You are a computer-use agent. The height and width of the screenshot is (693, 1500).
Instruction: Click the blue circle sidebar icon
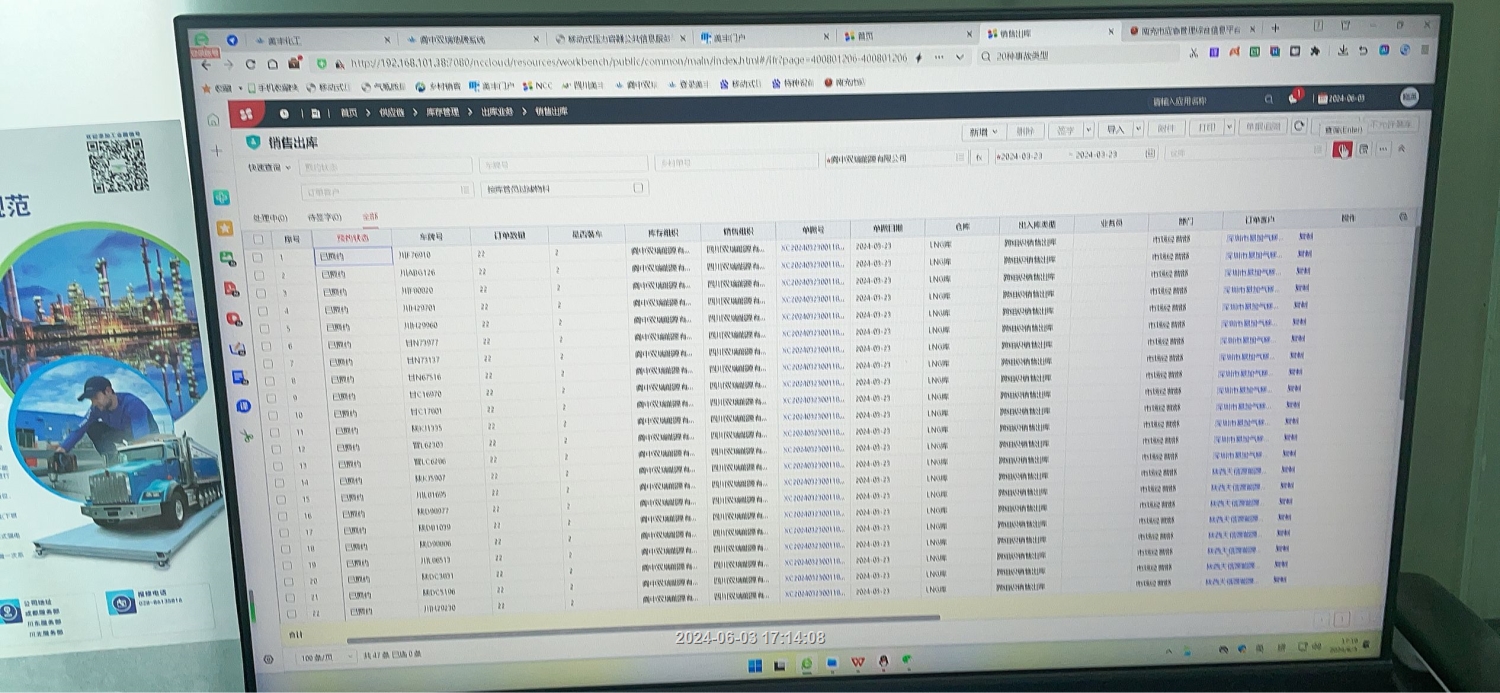[x=243, y=406]
